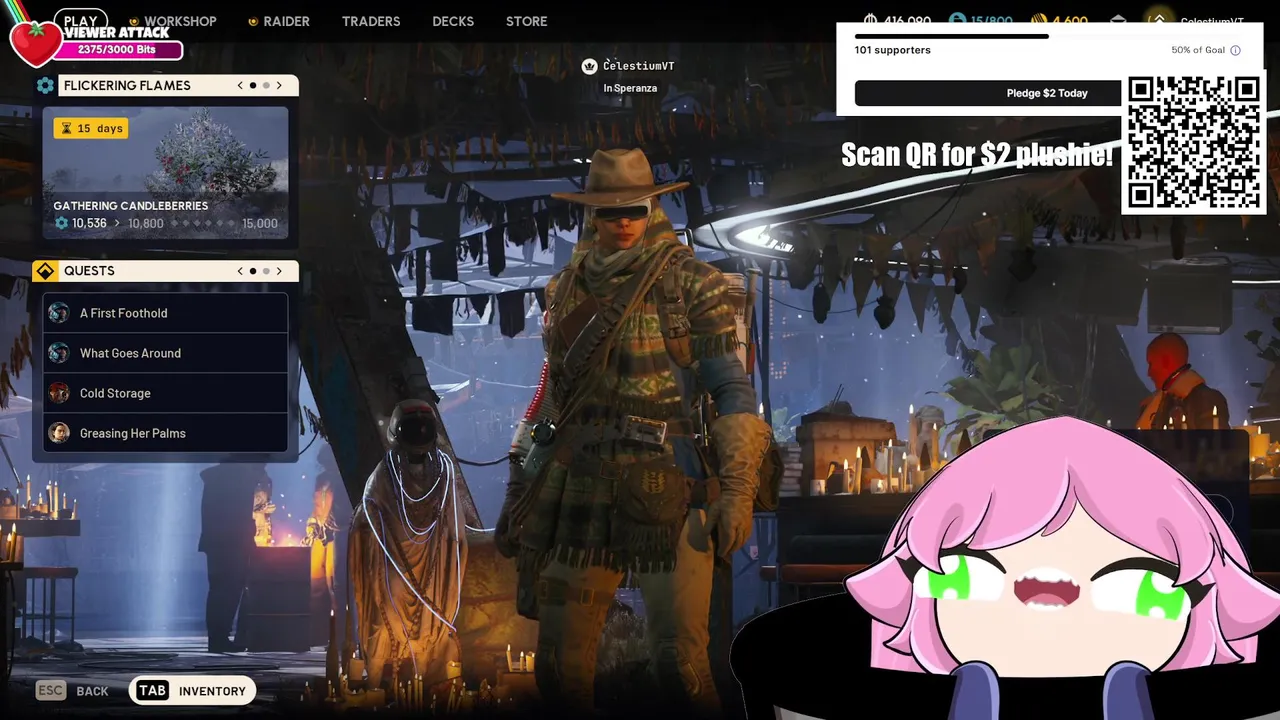1280x720 pixels.
Task: Open the DECKS tab
Action: tap(453, 21)
